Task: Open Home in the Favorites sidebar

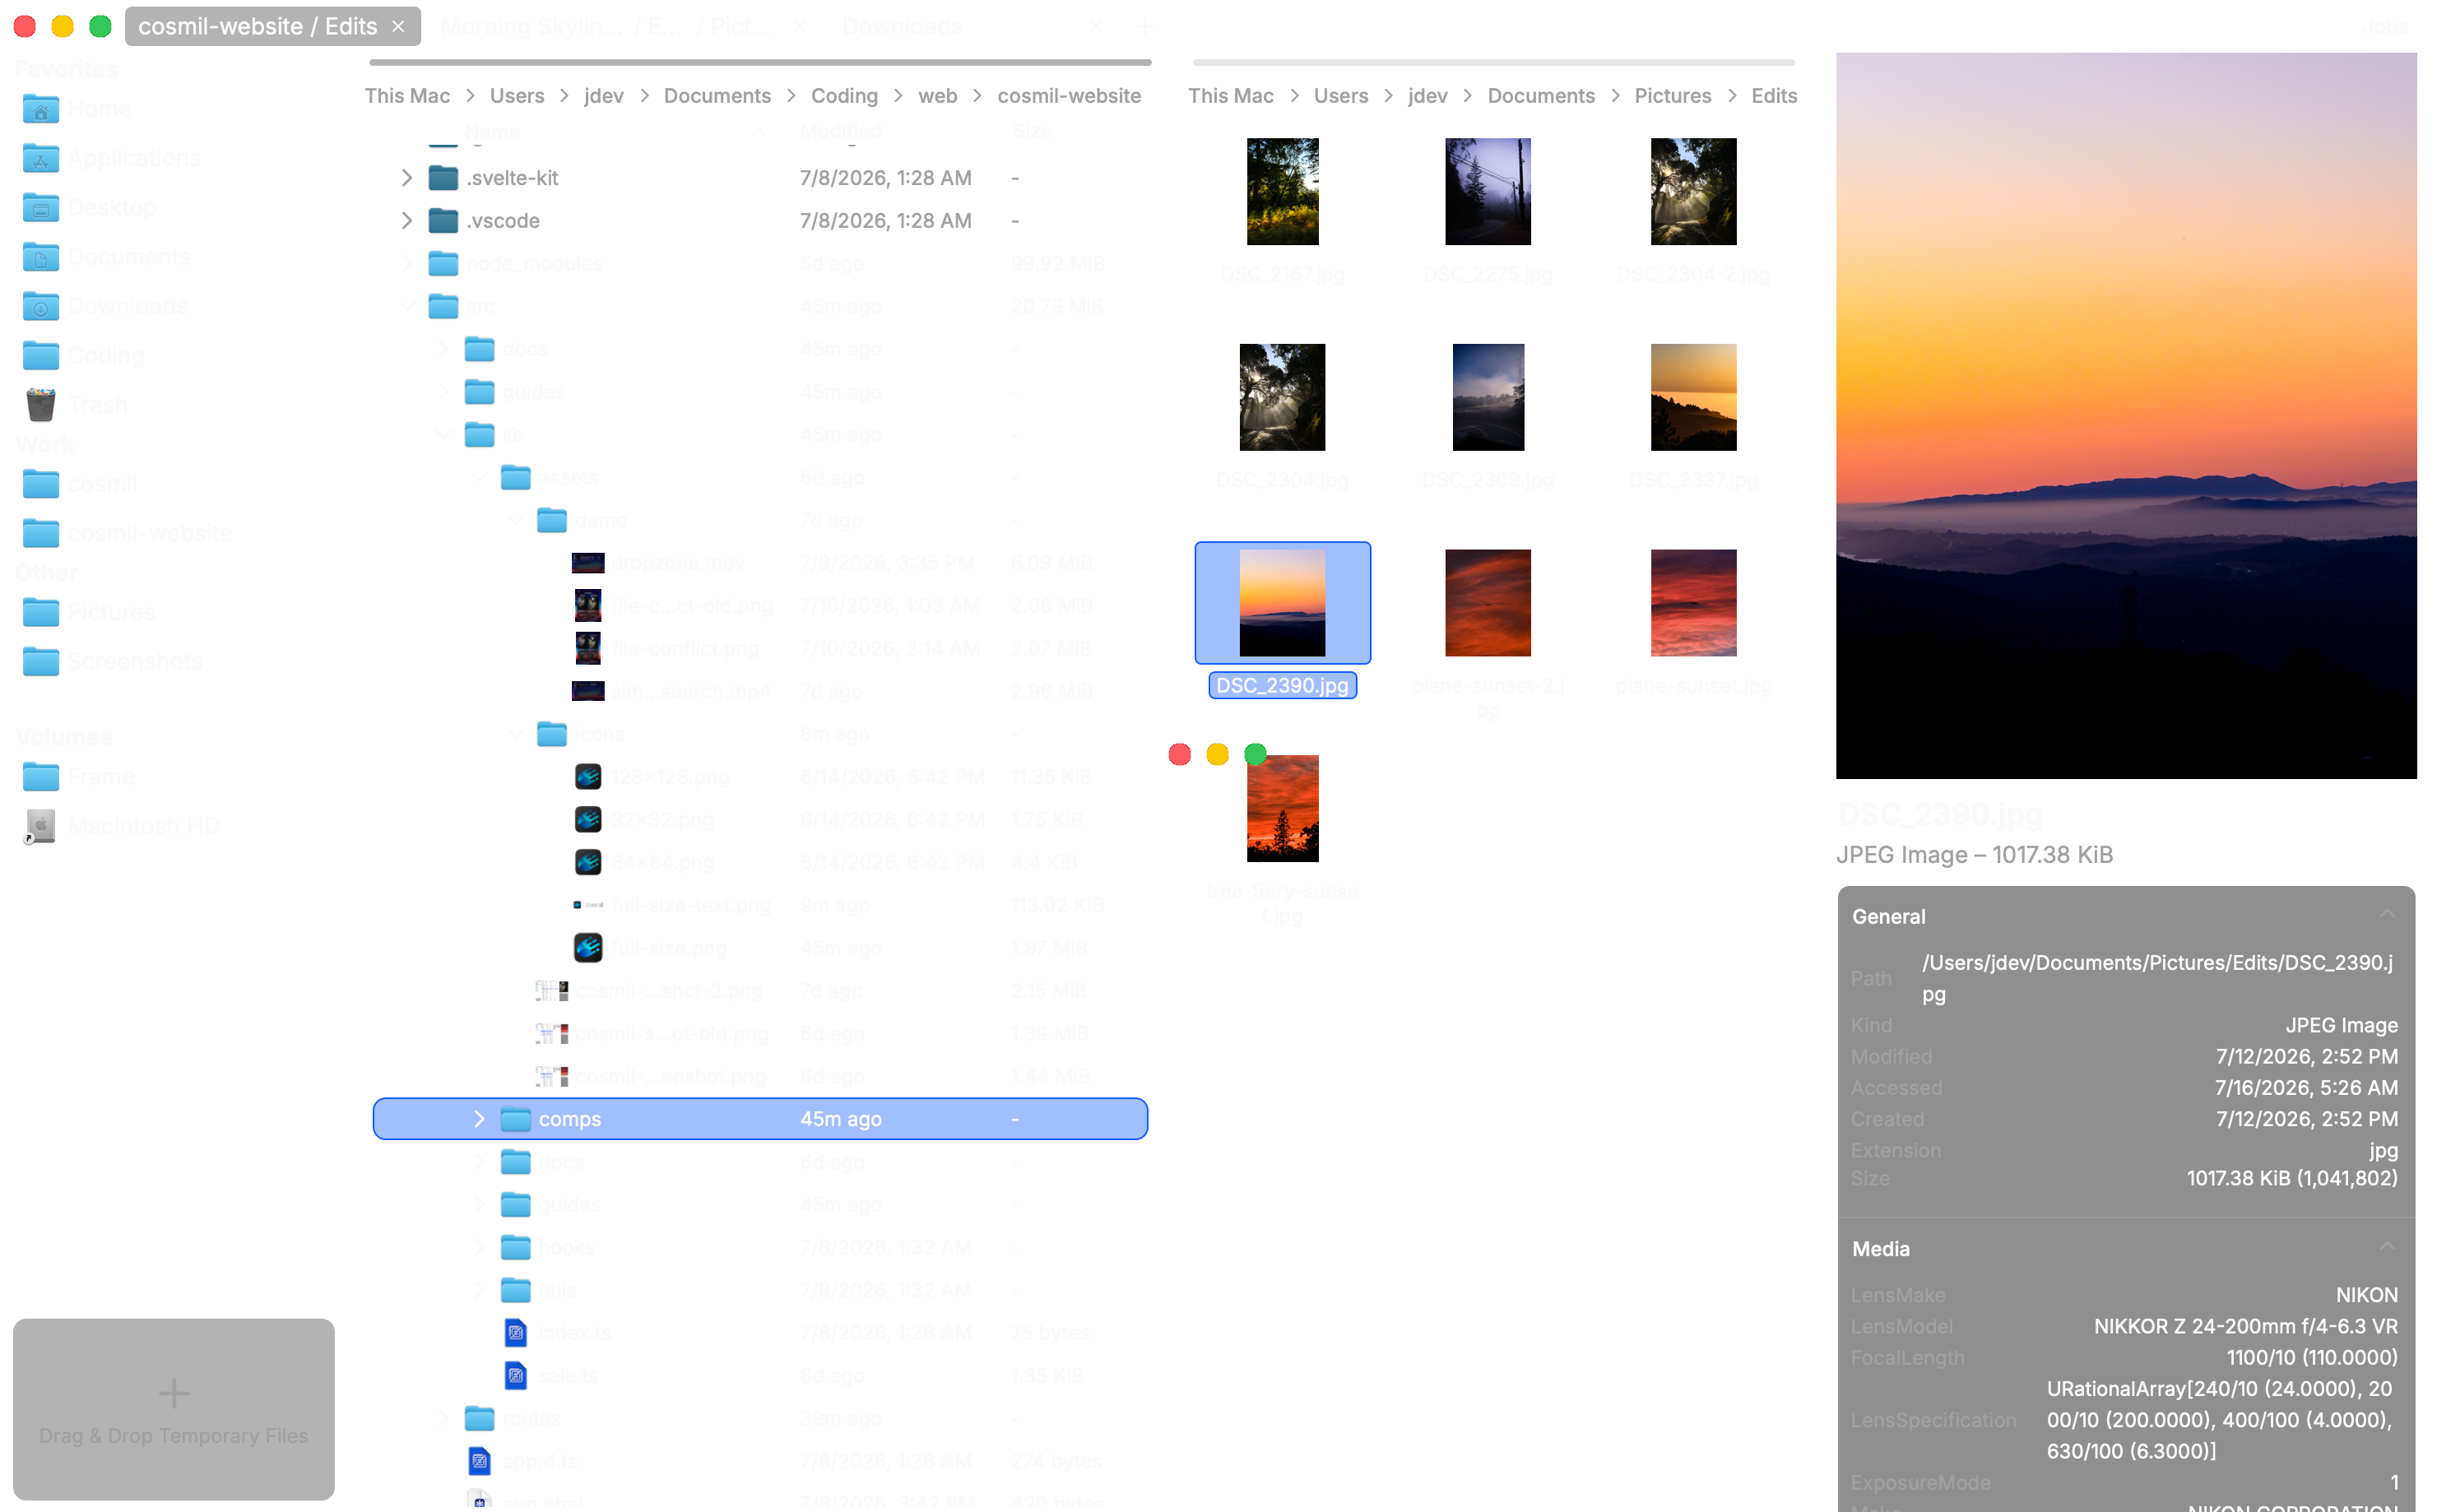Action: pos(99,108)
